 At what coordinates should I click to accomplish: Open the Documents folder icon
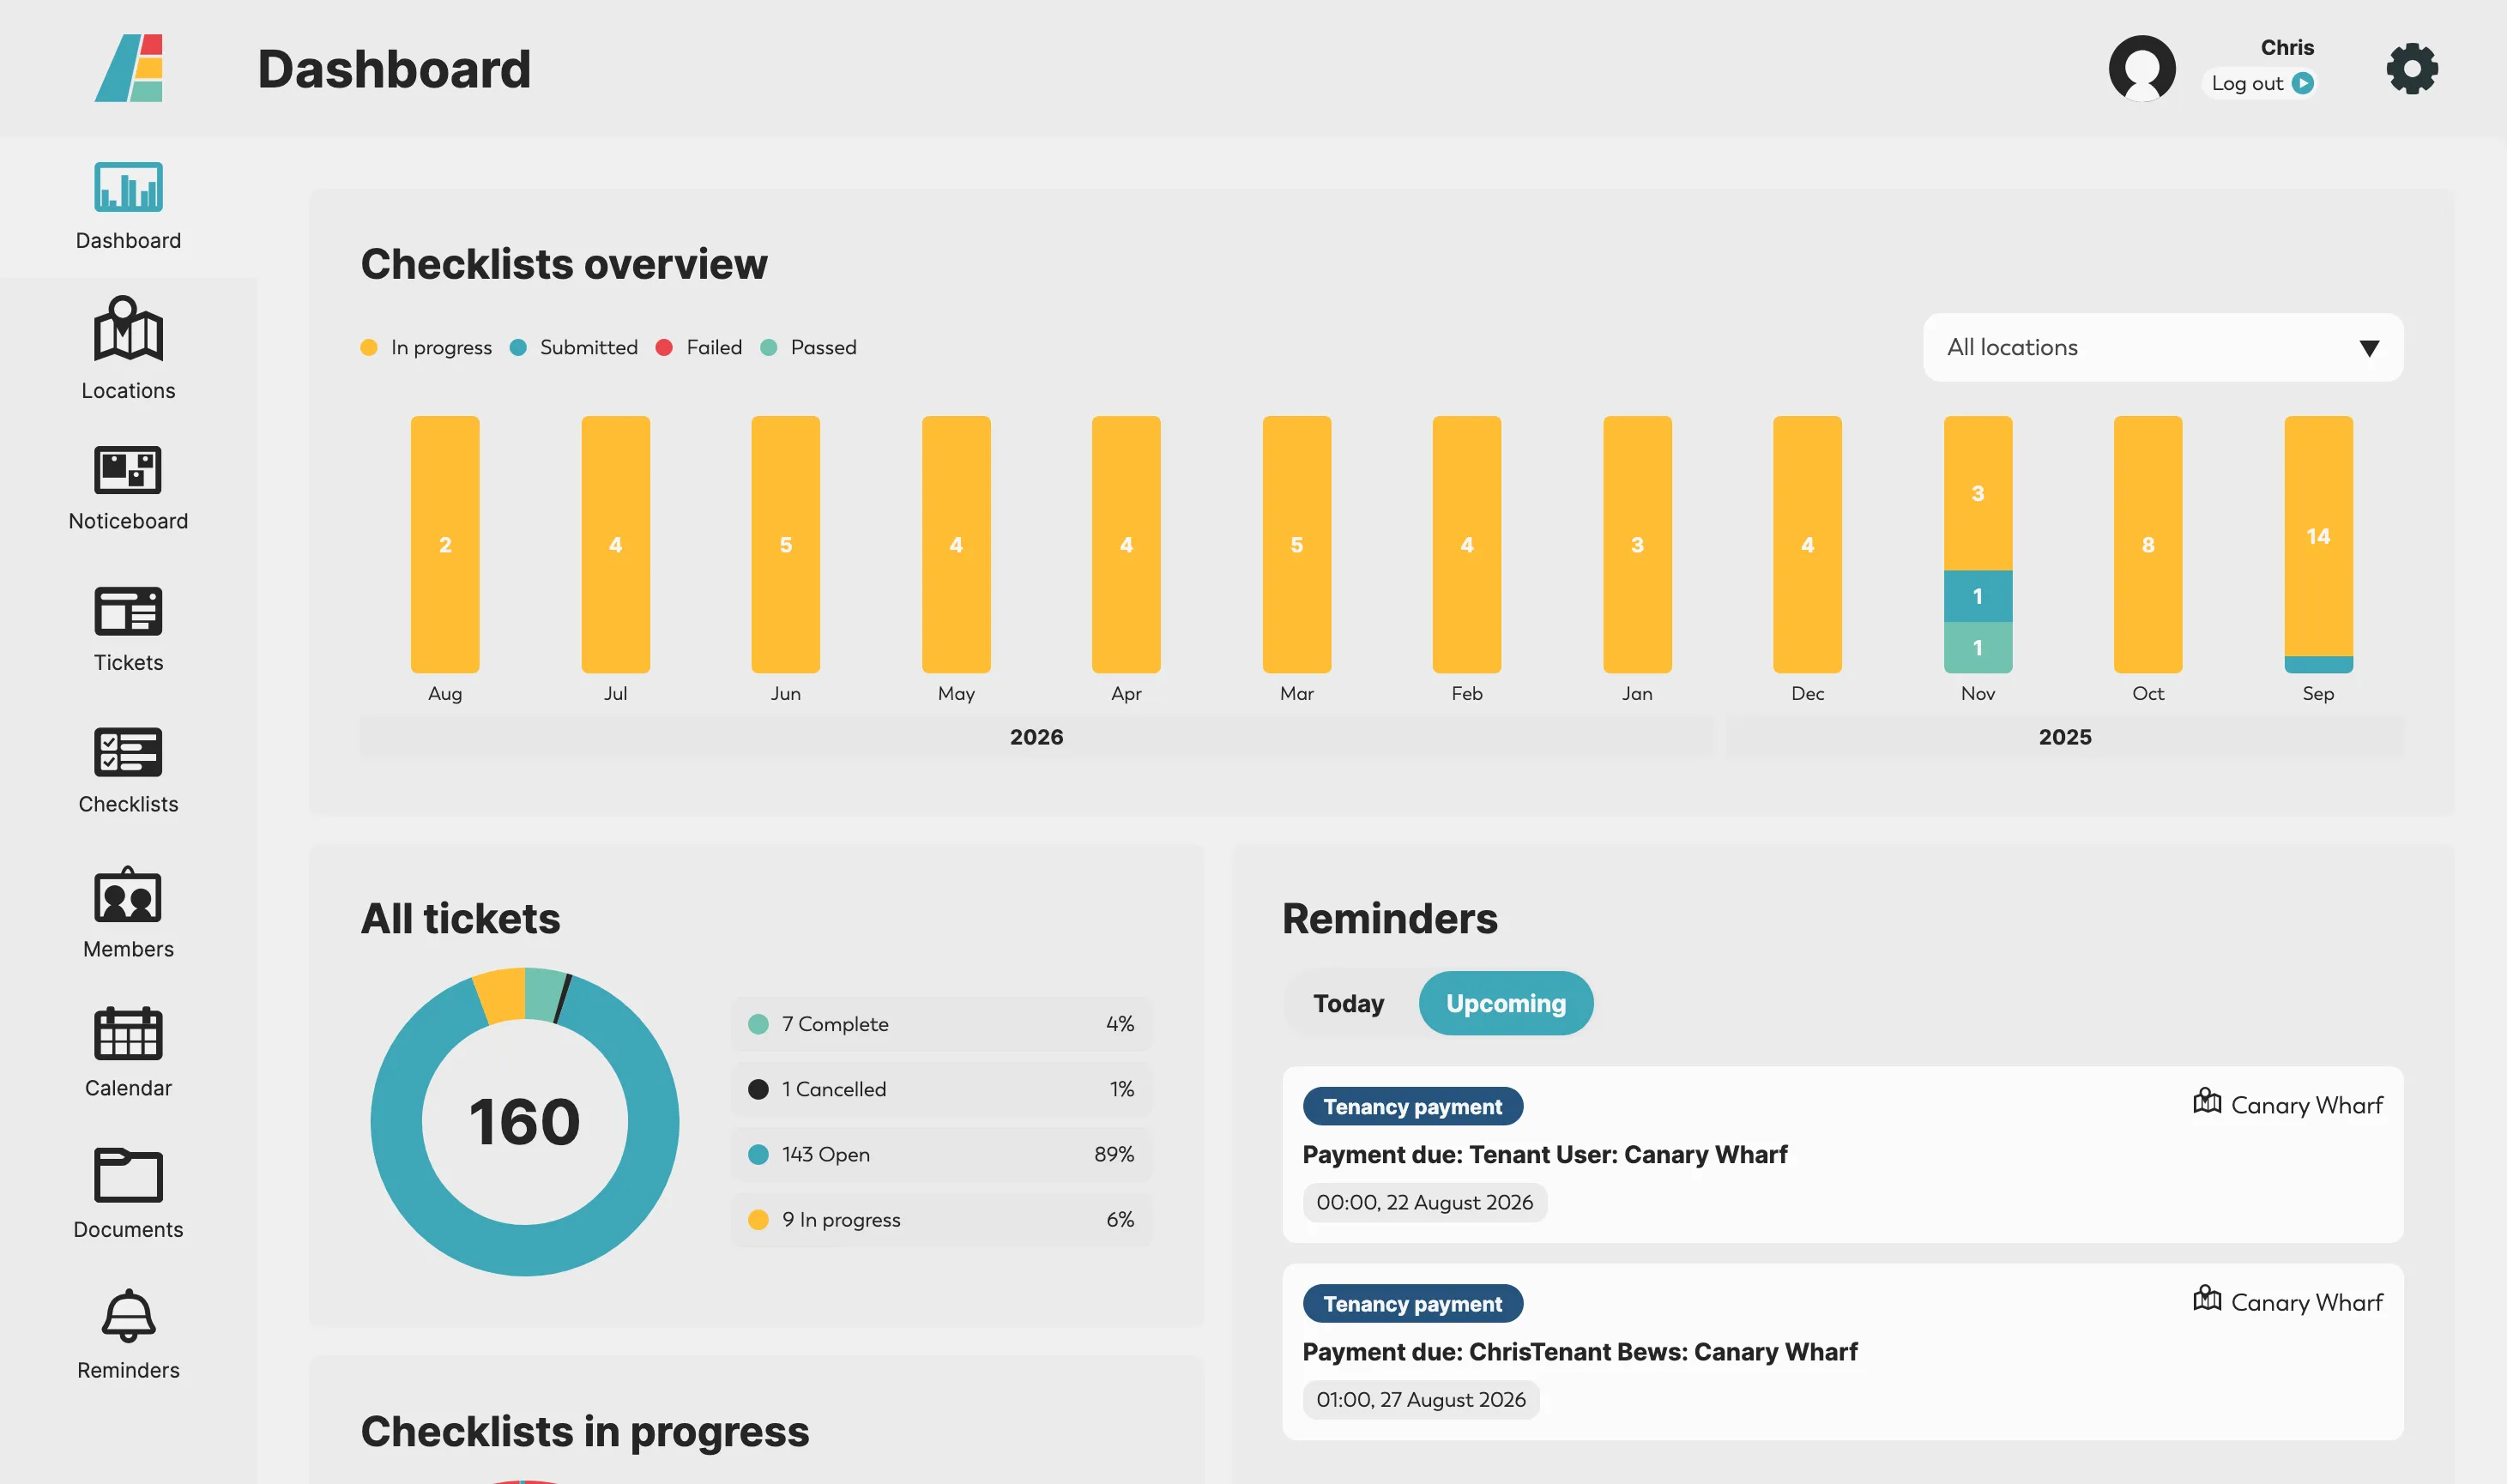(x=128, y=1175)
